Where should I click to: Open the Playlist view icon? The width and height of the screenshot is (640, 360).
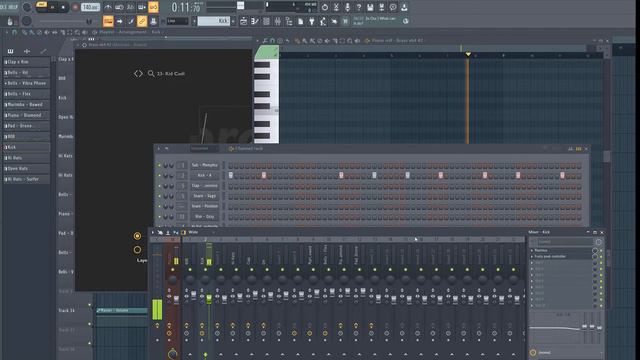click(x=244, y=21)
